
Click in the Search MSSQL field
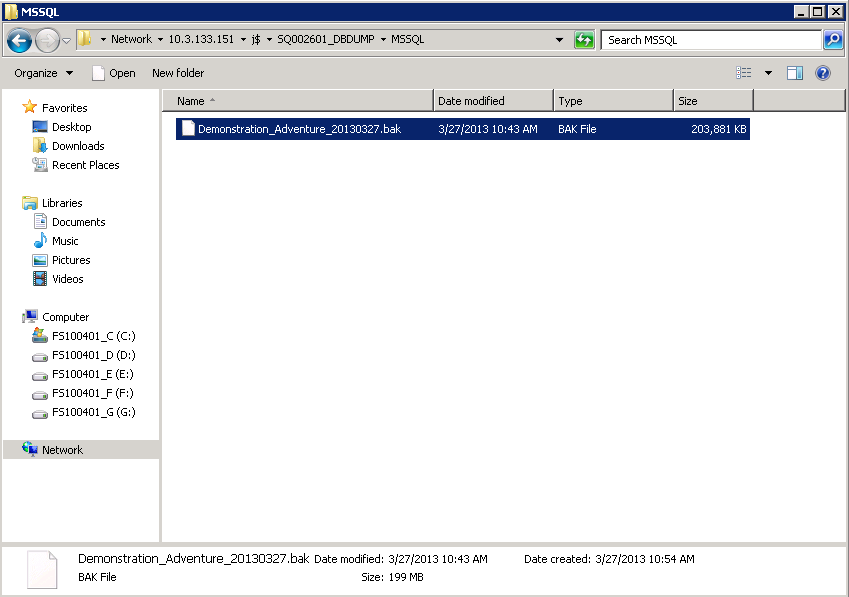click(x=710, y=40)
